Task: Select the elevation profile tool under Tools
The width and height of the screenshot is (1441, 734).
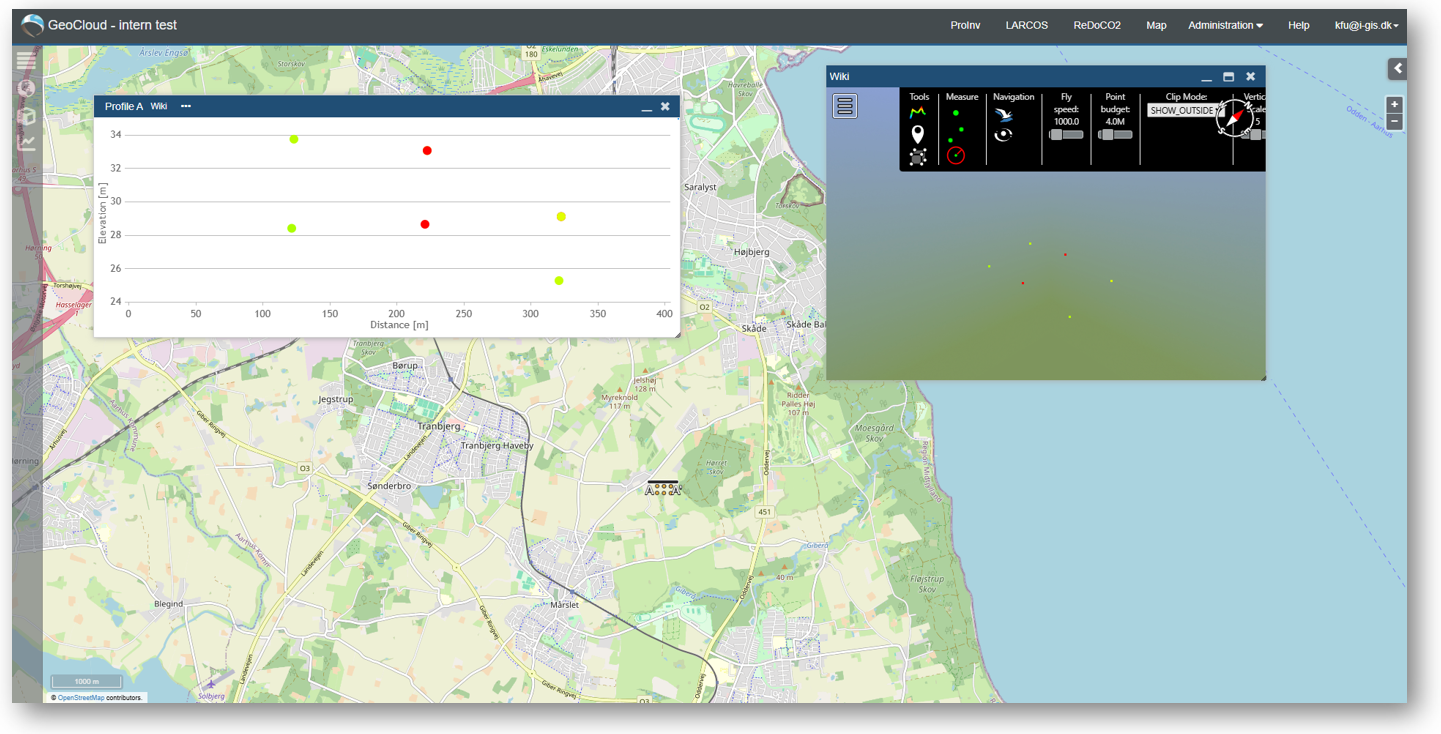Action: click(917, 113)
